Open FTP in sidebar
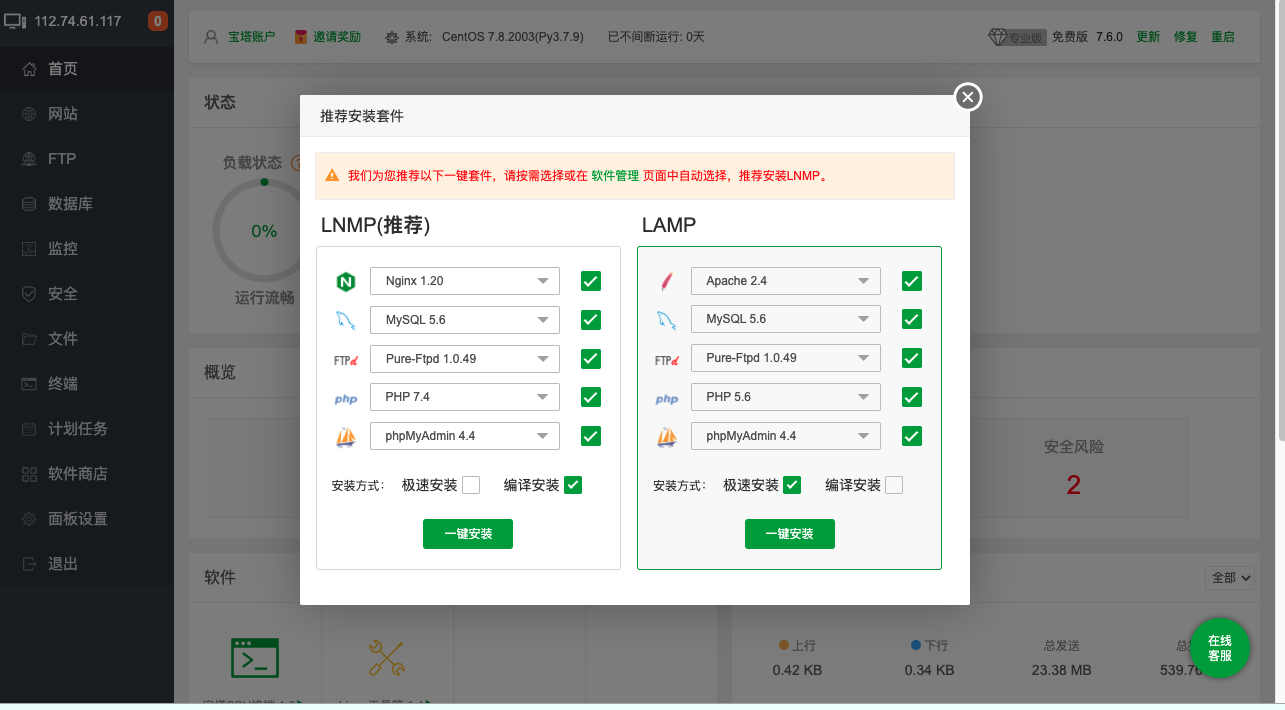 click(87, 159)
